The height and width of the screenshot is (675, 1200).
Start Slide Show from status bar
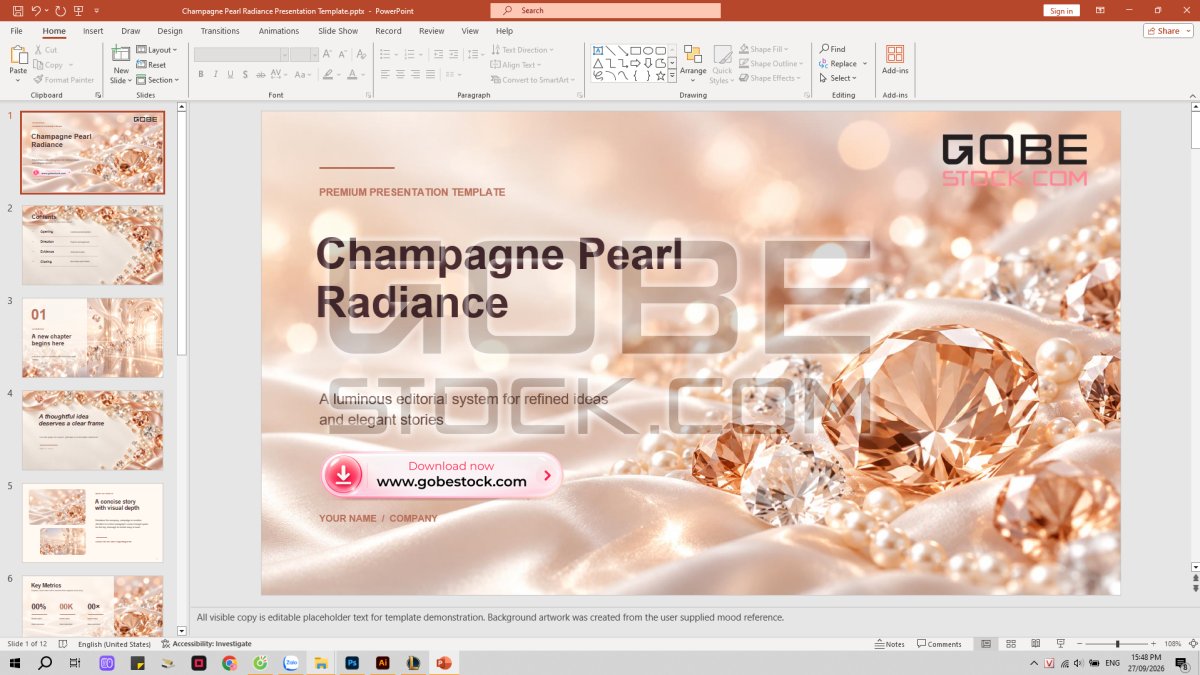[x=1060, y=644]
